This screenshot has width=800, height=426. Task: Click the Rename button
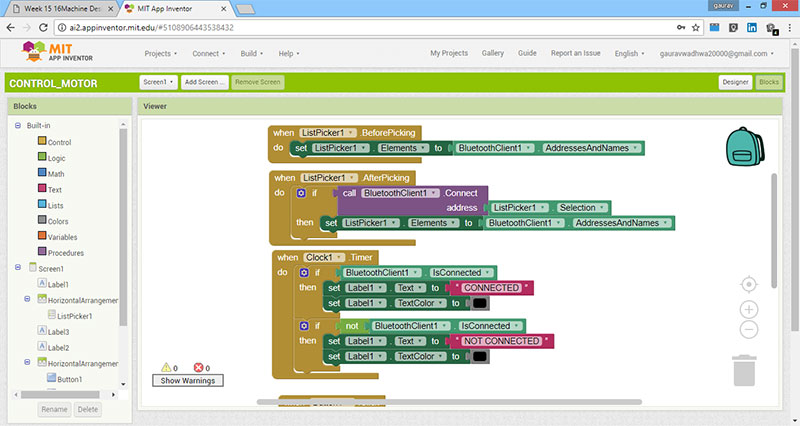point(55,409)
